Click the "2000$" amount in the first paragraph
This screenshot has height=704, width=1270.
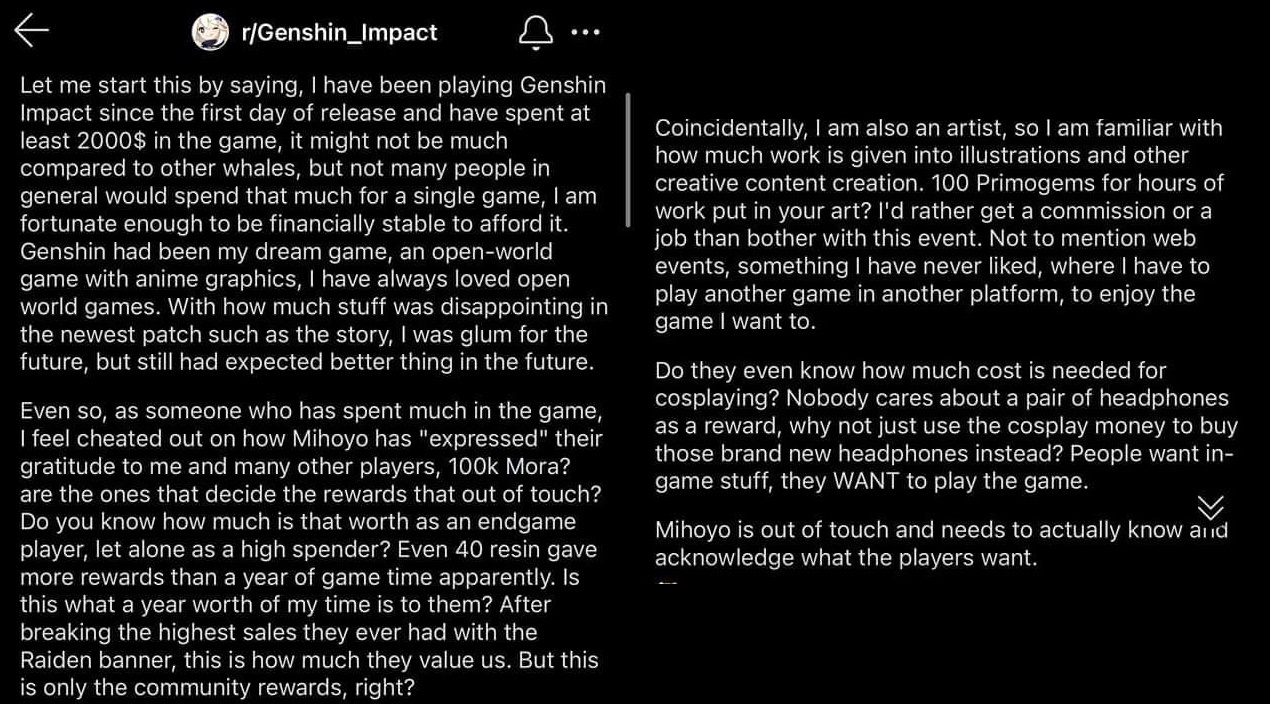pyautogui.click(x=105, y=141)
